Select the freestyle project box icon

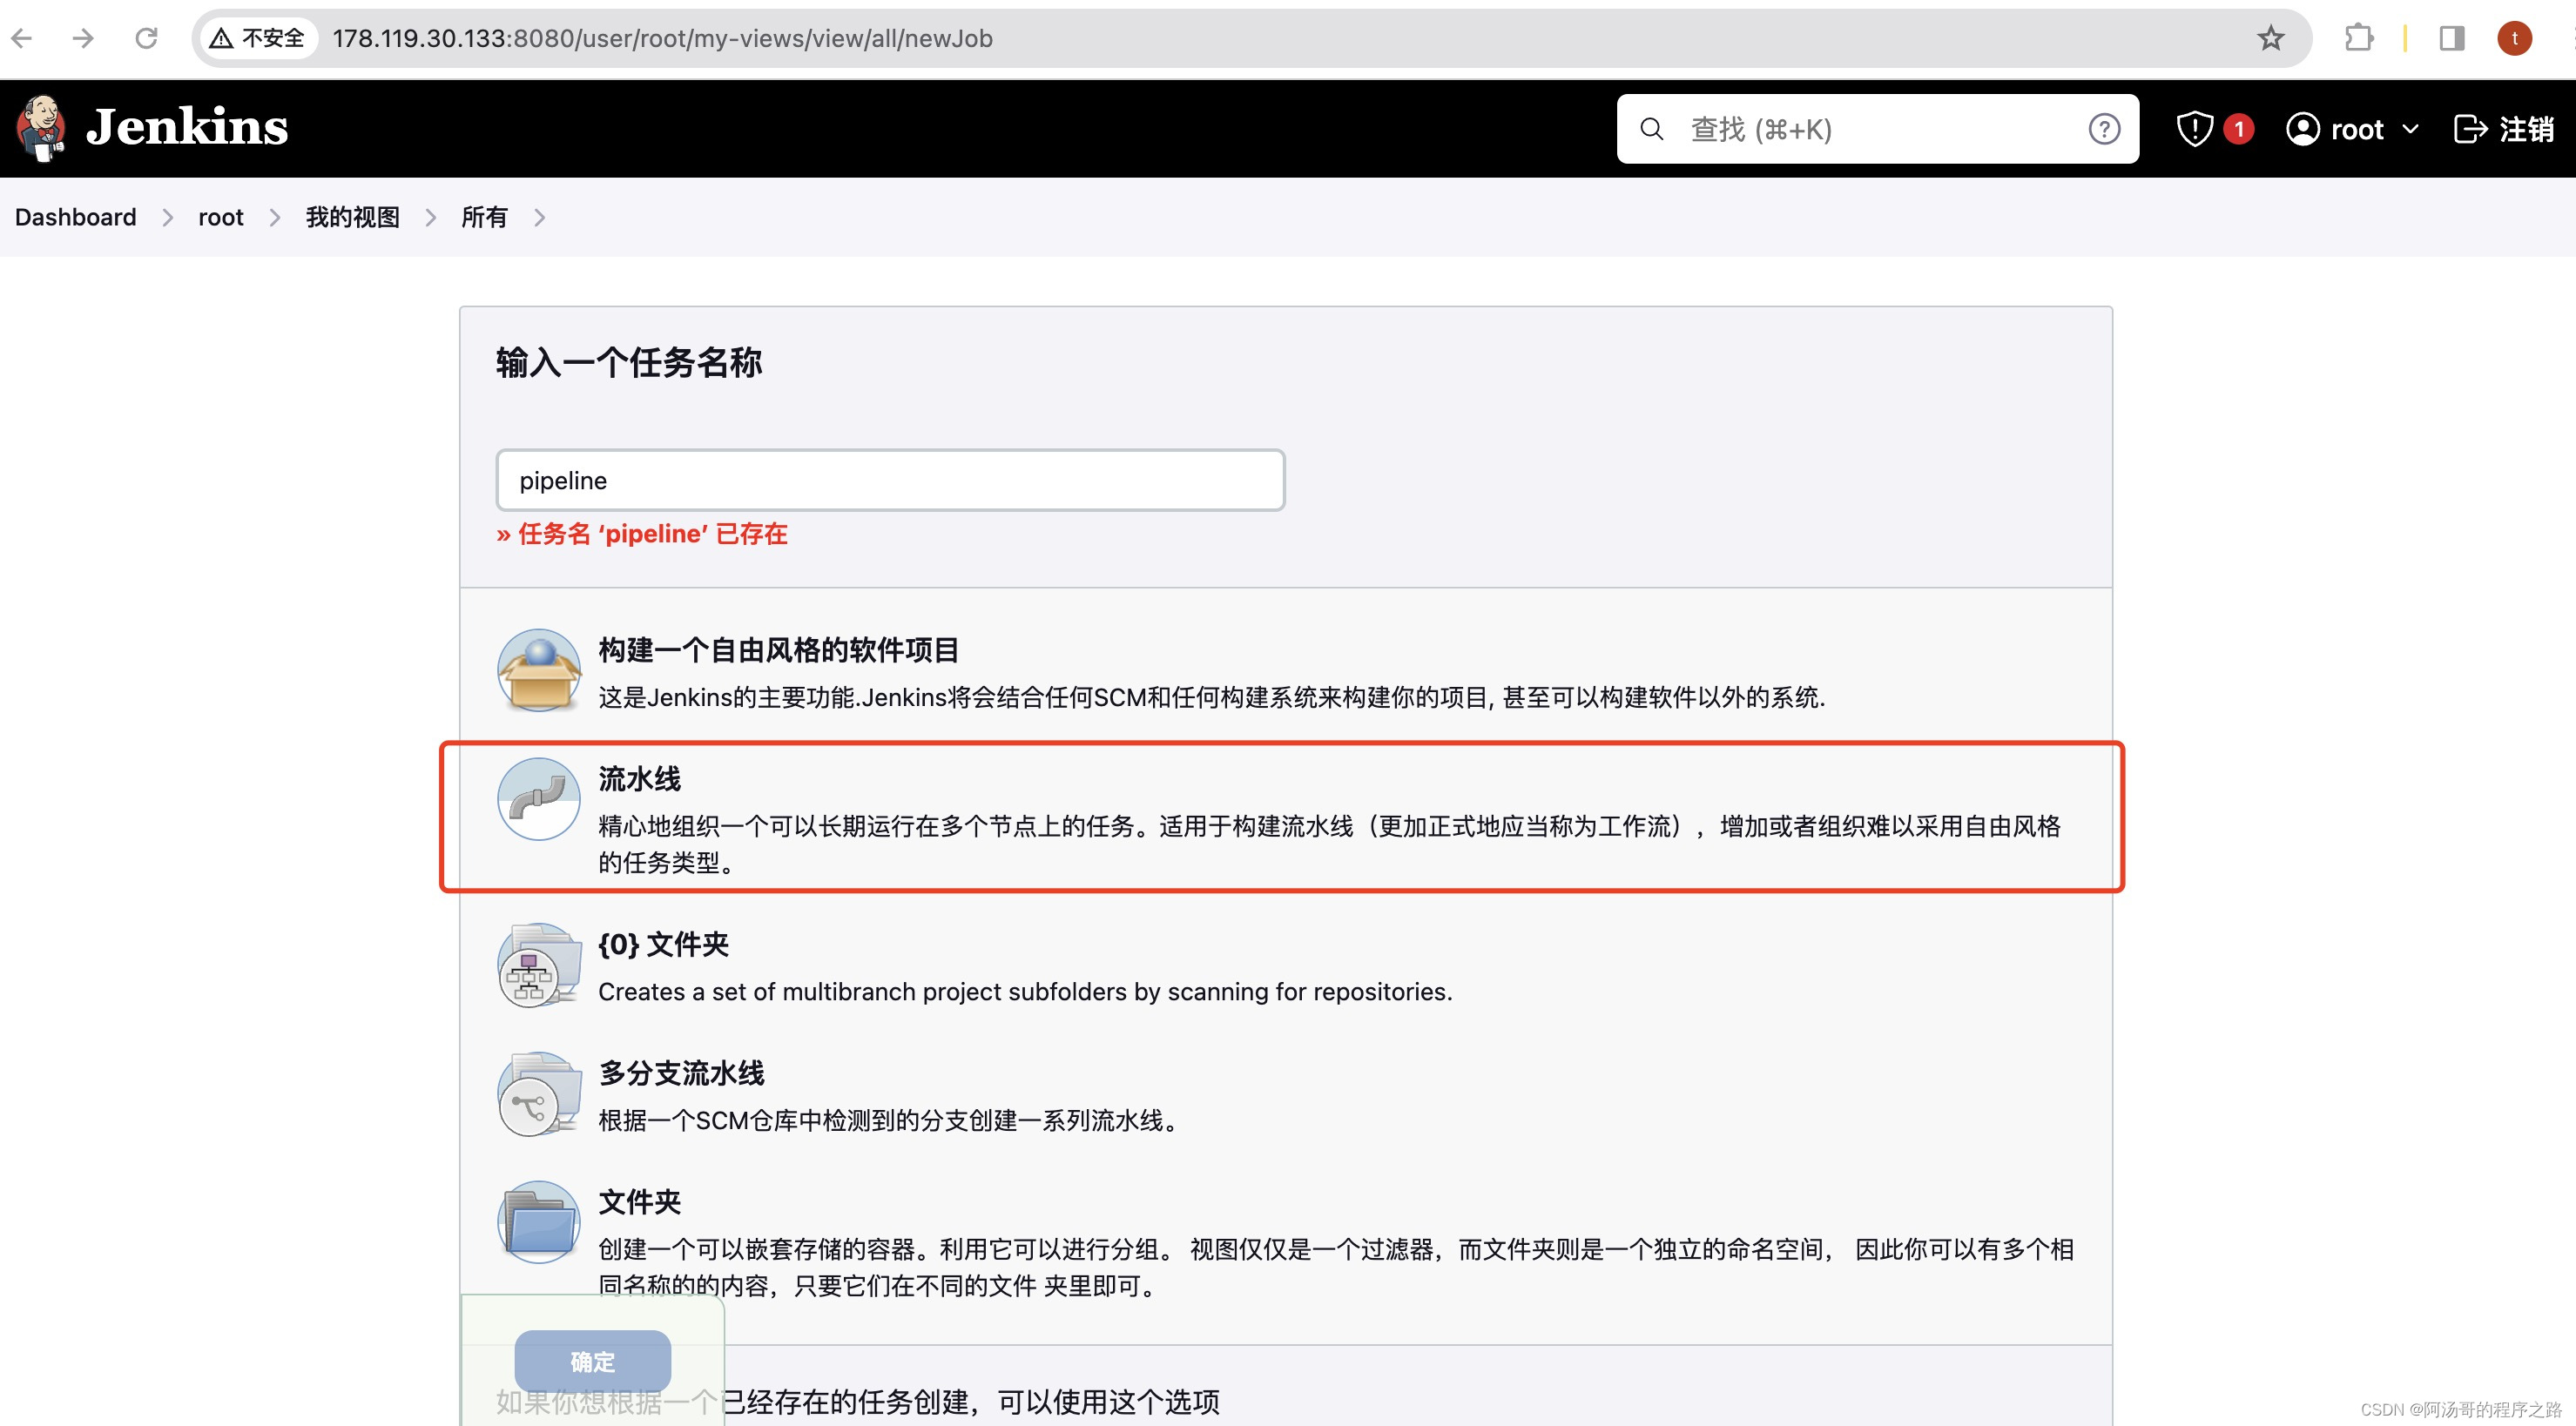coord(539,670)
